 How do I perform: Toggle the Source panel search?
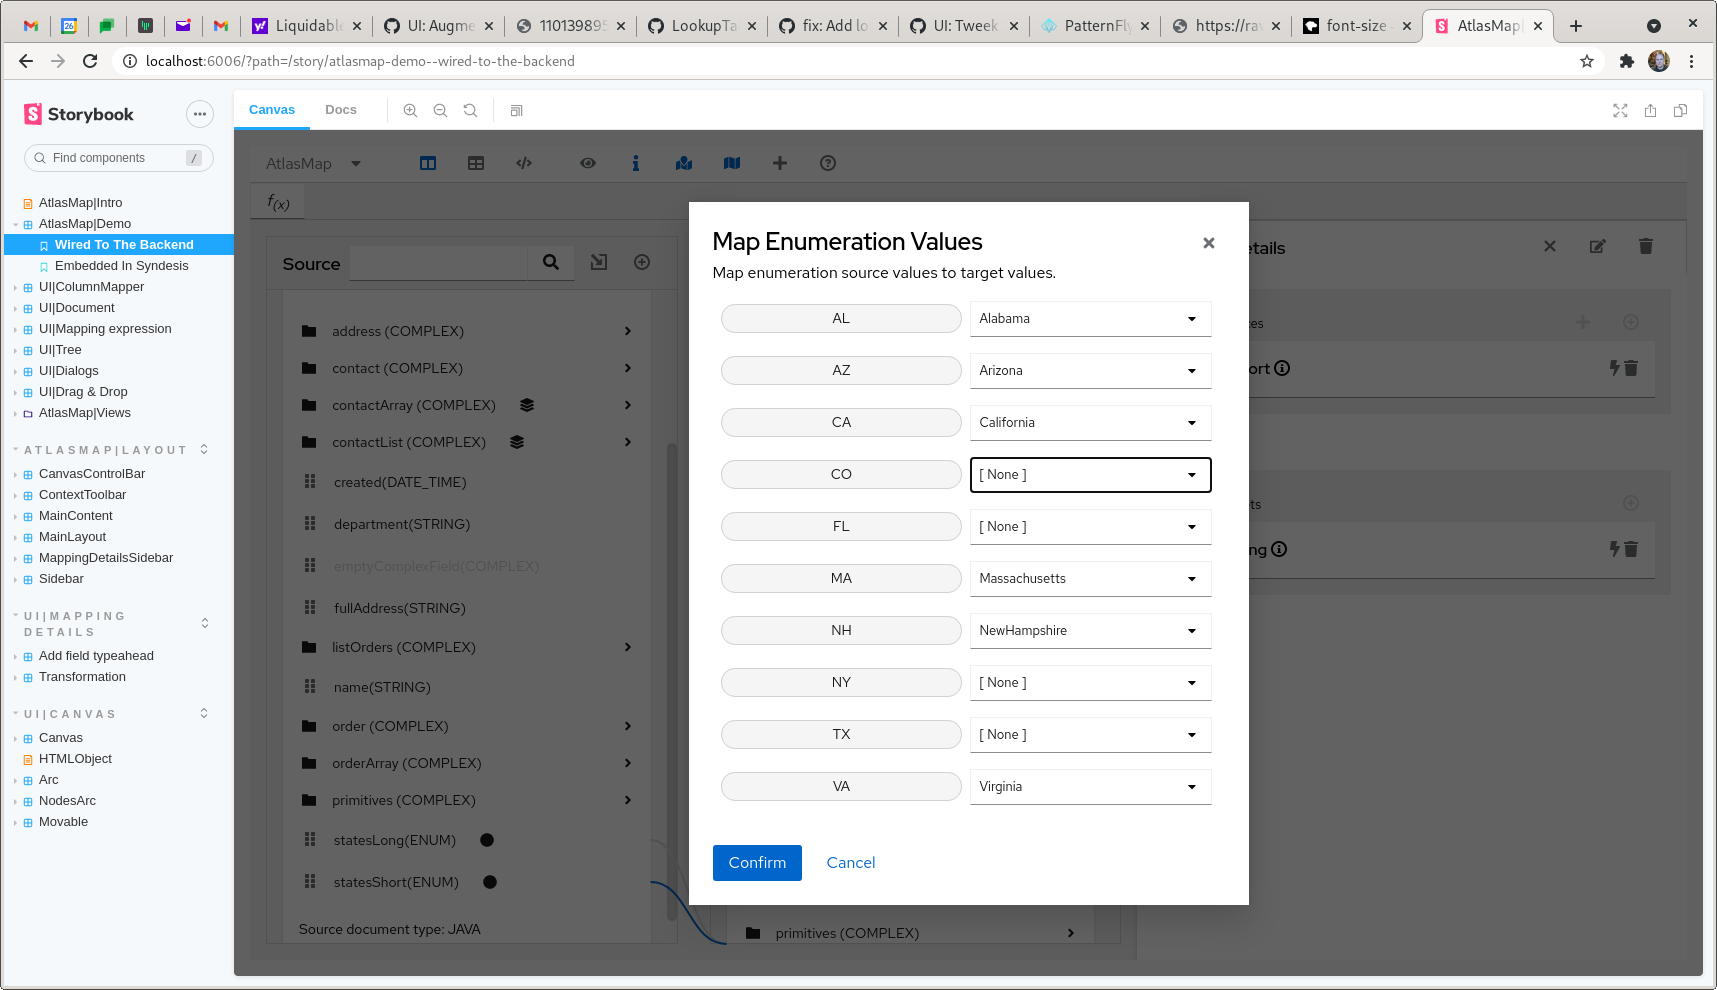[551, 262]
